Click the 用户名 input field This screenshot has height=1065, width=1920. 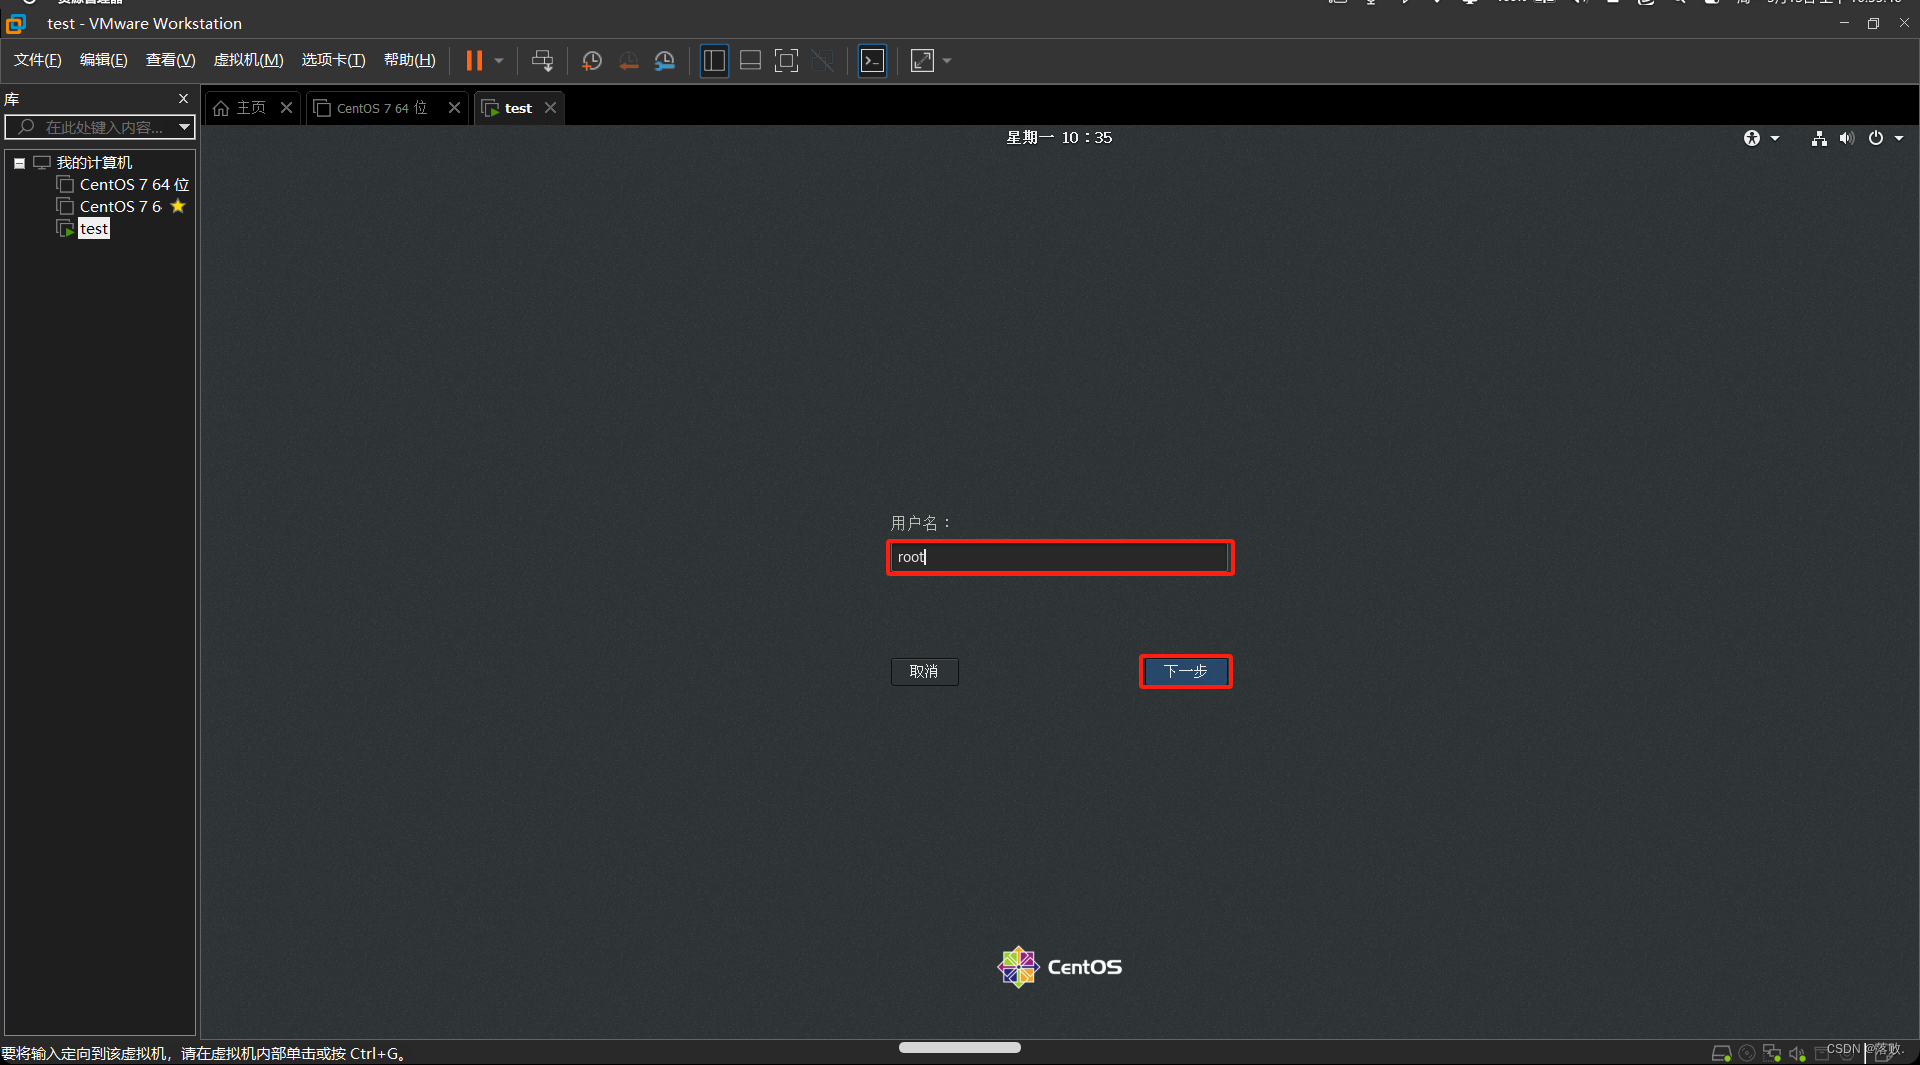(x=1060, y=557)
